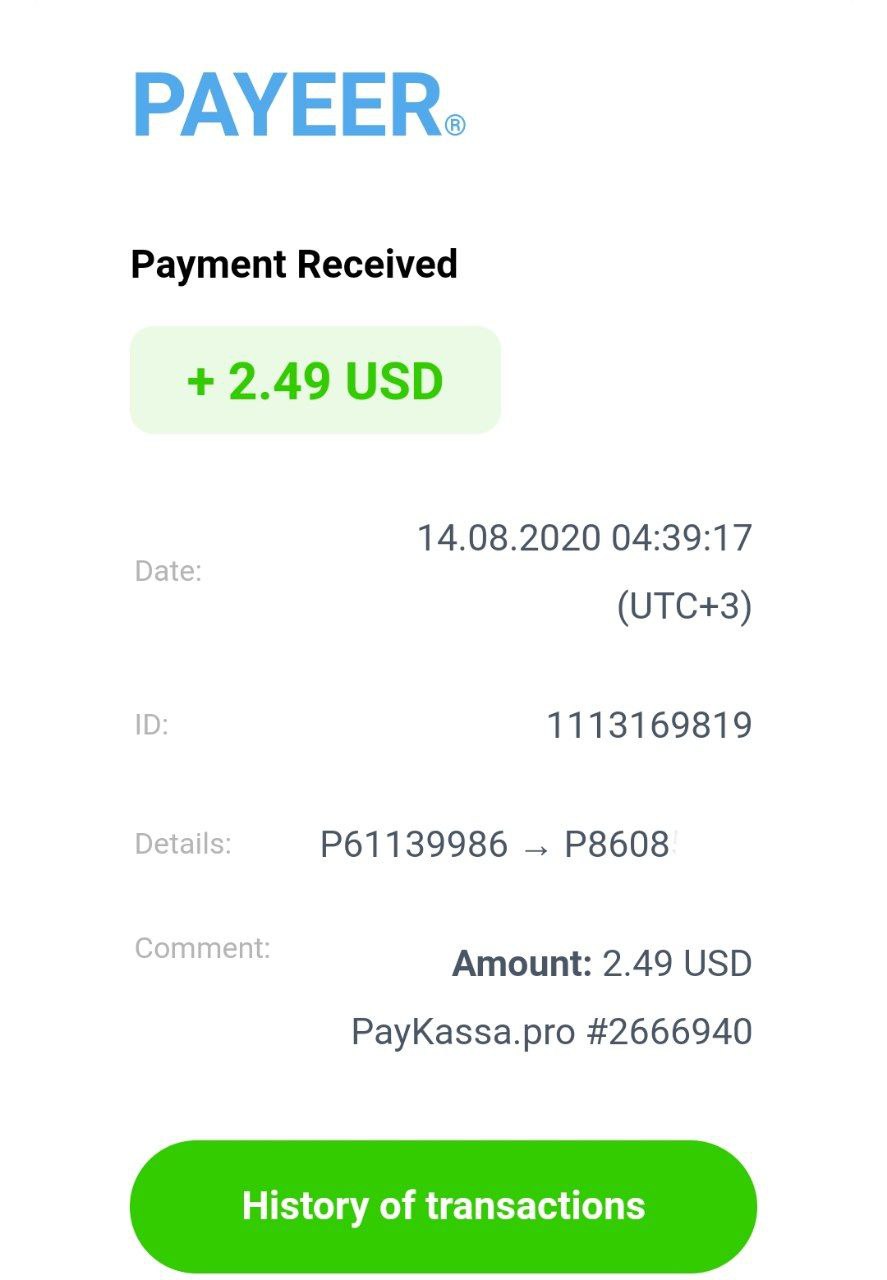Click the arrow between the account numbers

pyautogui.click(x=536, y=847)
